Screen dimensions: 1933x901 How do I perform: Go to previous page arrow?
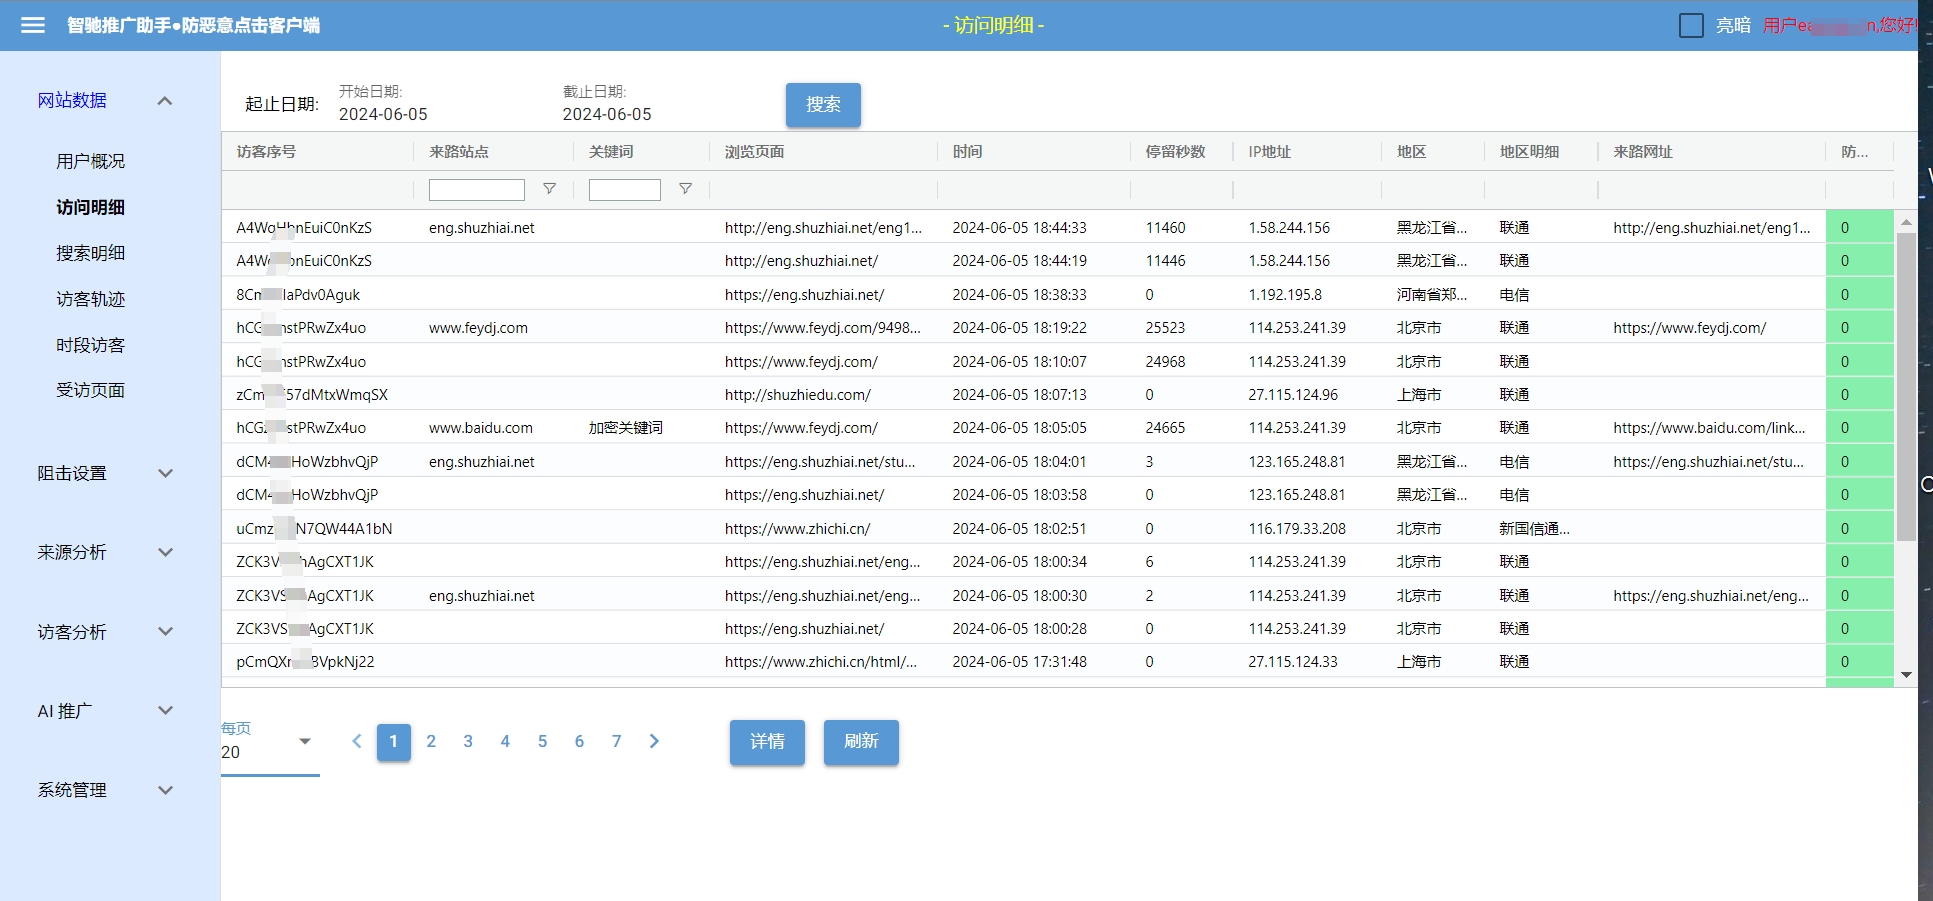(x=357, y=741)
